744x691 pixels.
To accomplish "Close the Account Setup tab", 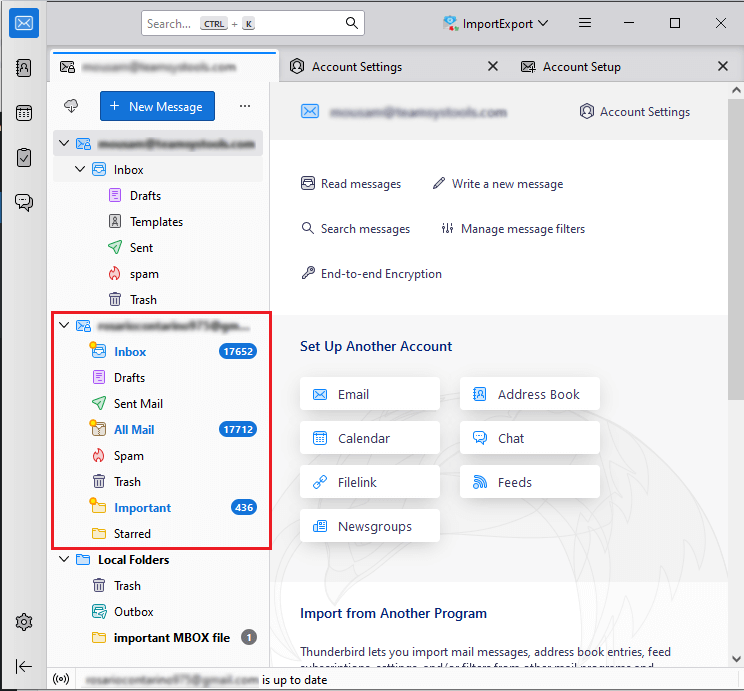I will (723, 66).
